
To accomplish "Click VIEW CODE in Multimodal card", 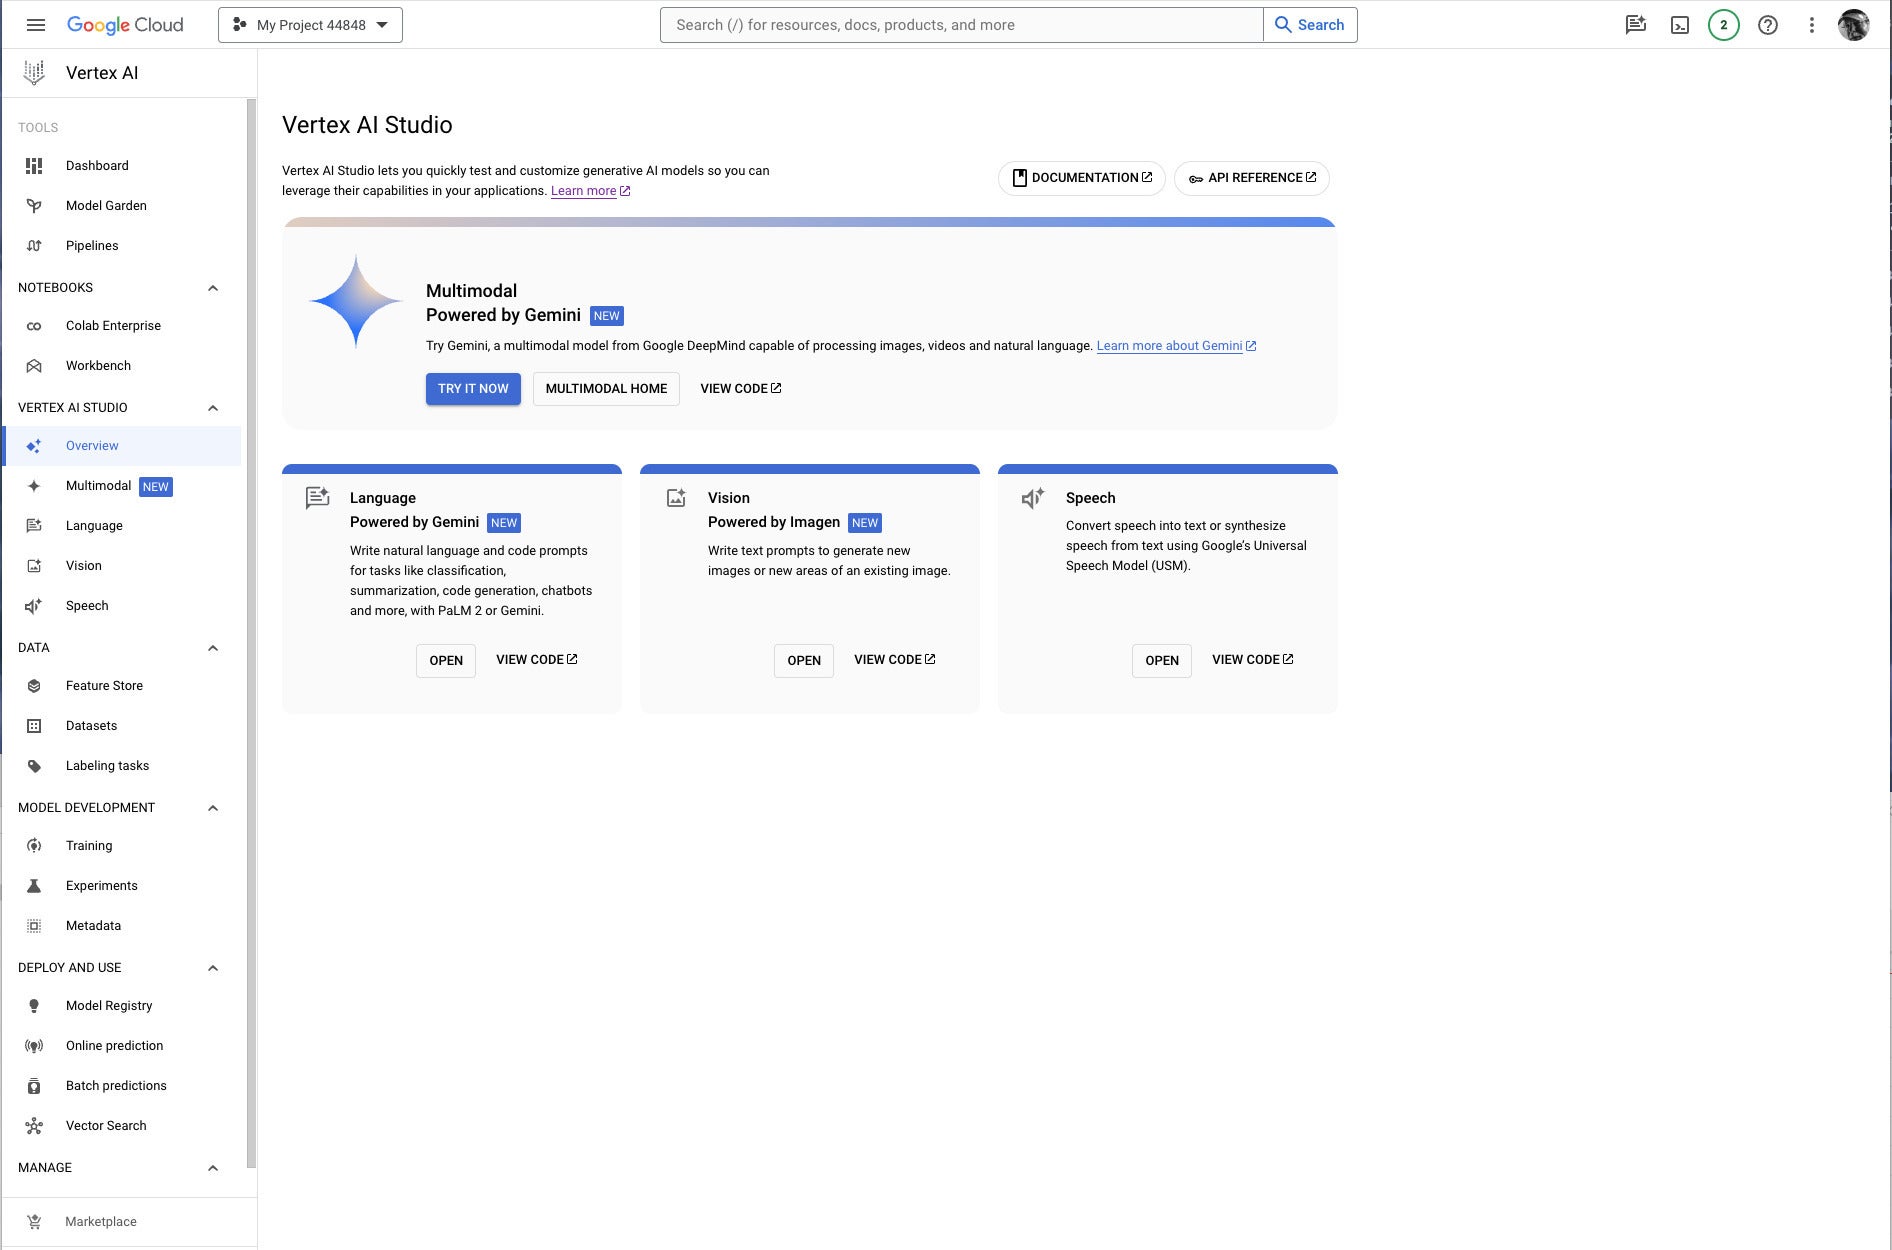I will tap(741, 389).
